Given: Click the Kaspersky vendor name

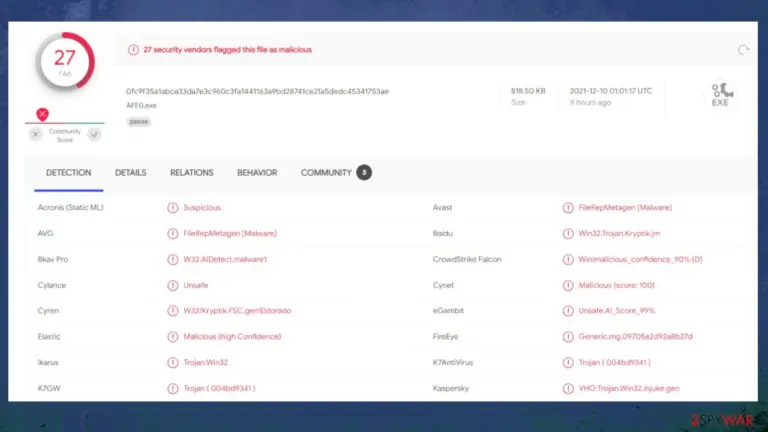Looking at the screenshot, I should [x=451, y=388].
